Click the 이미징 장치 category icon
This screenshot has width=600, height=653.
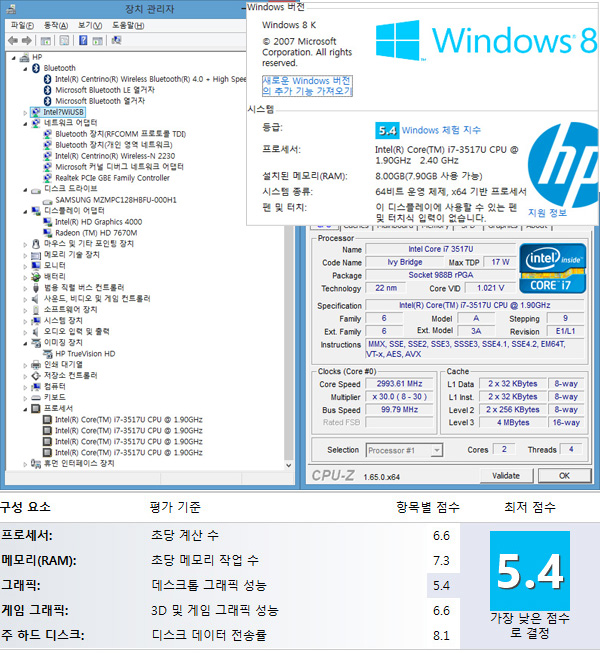[x=36, y=343]
